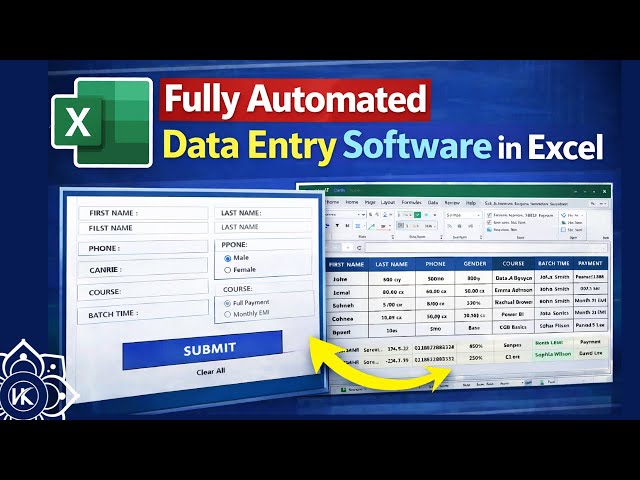
Task: Select the FIRST NAME column header
Action: tap(347, 264)
